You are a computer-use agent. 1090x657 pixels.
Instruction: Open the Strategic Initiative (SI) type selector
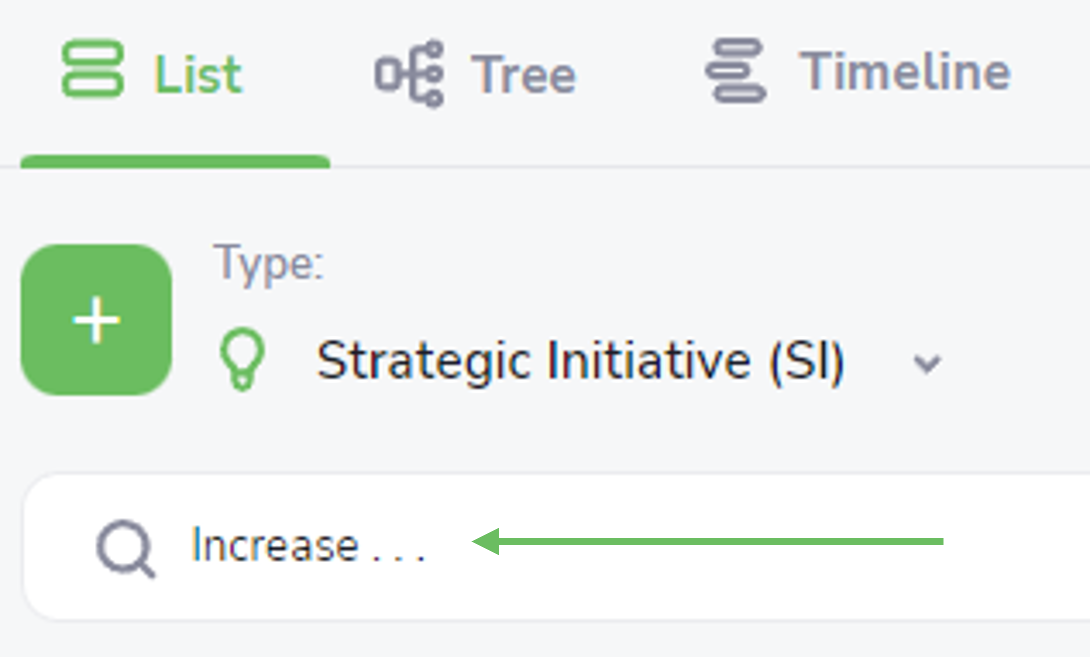tap(580, 360)
